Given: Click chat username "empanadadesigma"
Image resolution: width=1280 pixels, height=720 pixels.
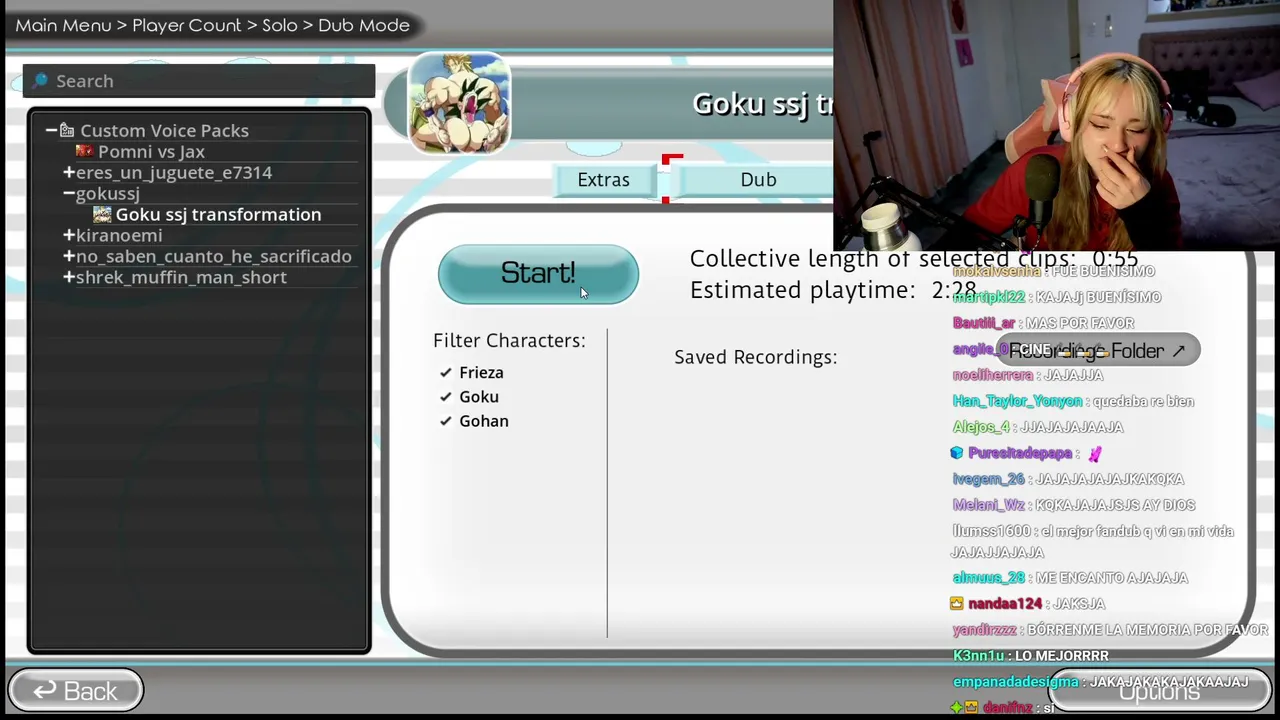Looking at the screenshot, I should 1015,681.
